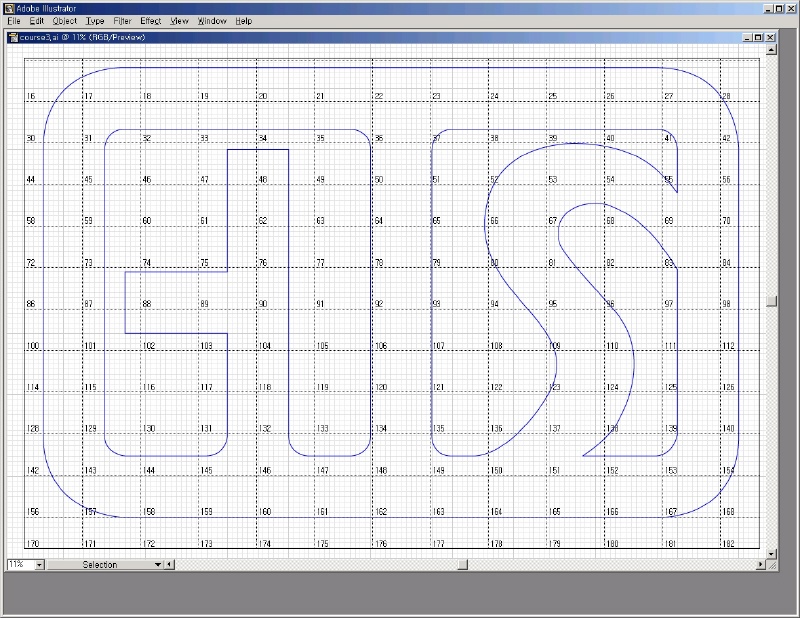Maximize the Adobe Illustrator application window
Screen dimensions: 800x618
click(779, 9)
